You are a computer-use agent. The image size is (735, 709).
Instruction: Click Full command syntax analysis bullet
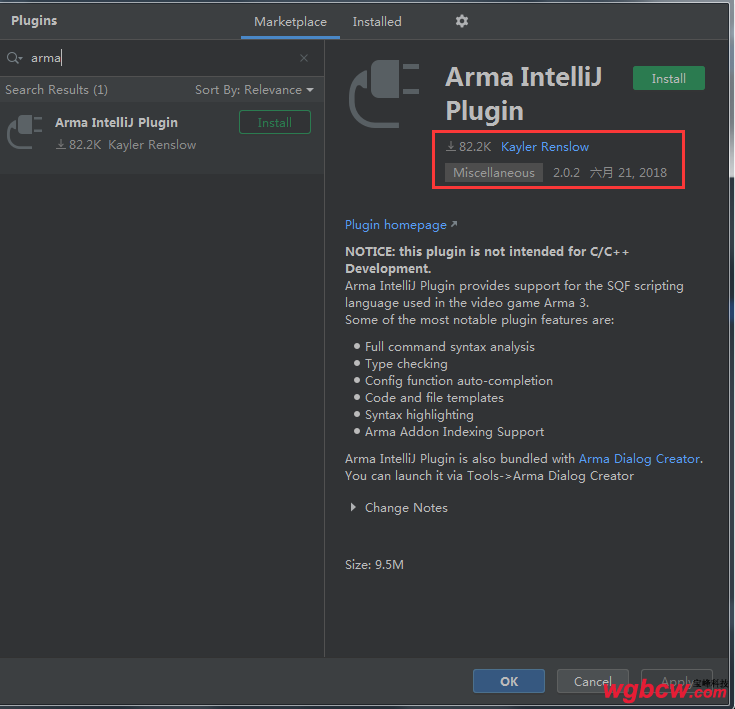point(450,347)
